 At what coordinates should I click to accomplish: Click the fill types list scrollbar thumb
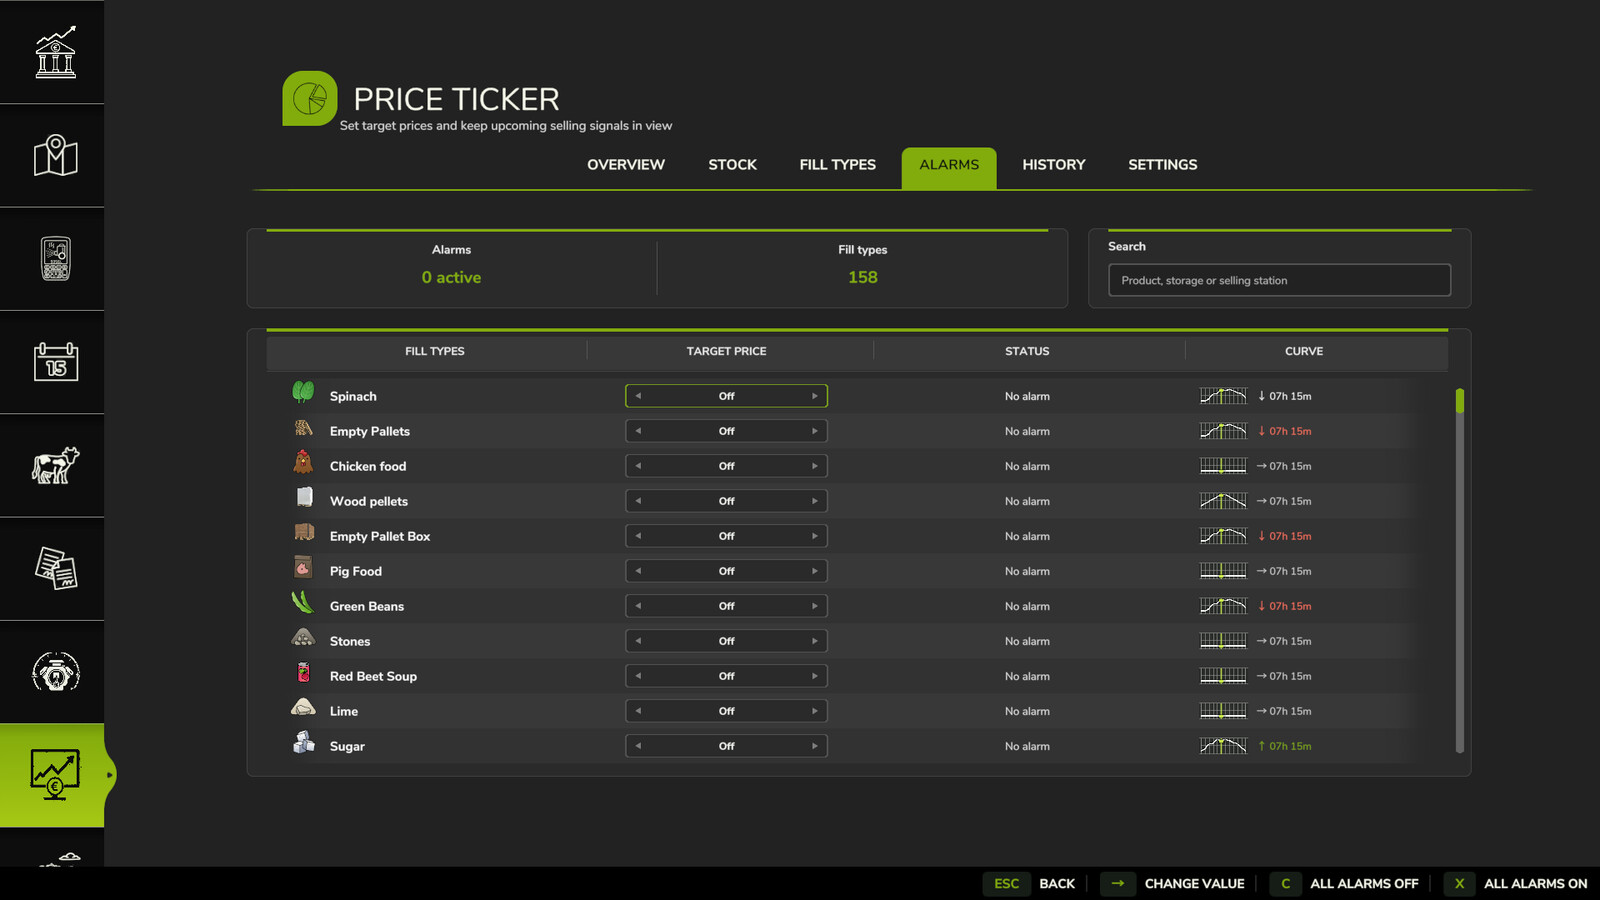(1460, 401)
